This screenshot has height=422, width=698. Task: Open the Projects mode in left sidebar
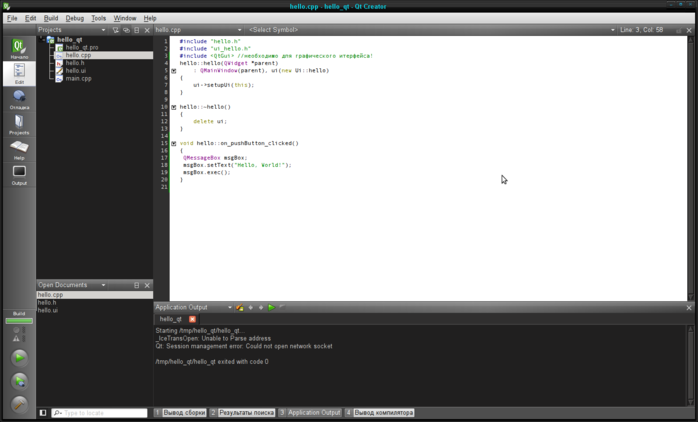pos(19,124)
